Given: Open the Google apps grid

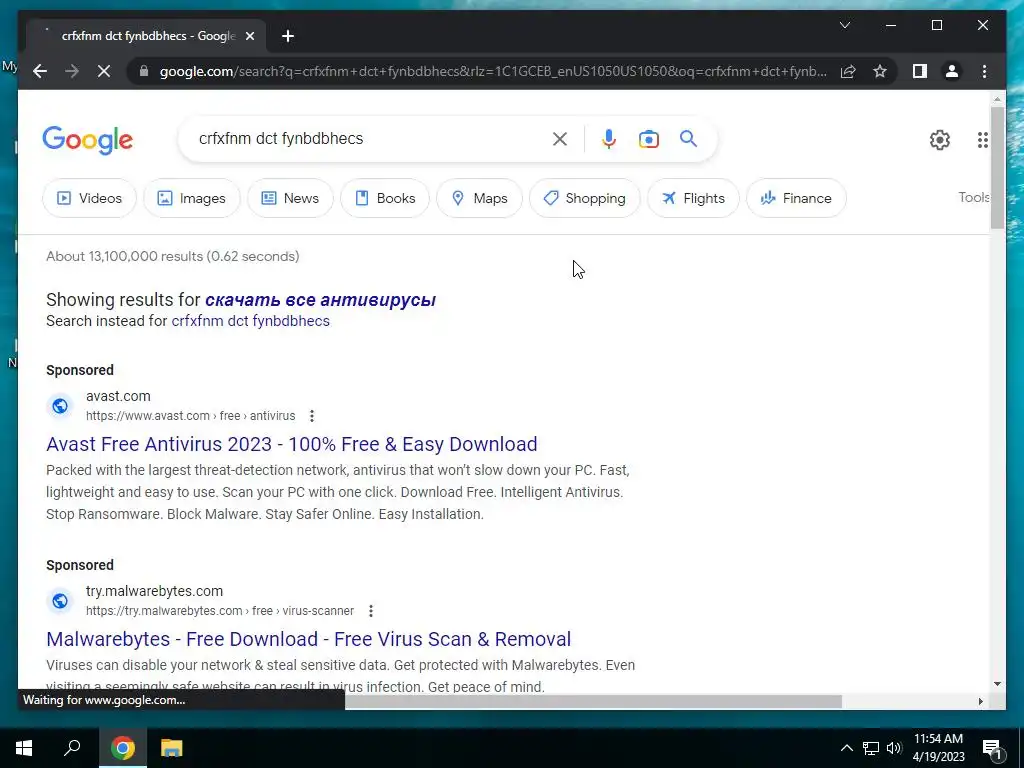Looking at the screenshot, I should point(982,139).
